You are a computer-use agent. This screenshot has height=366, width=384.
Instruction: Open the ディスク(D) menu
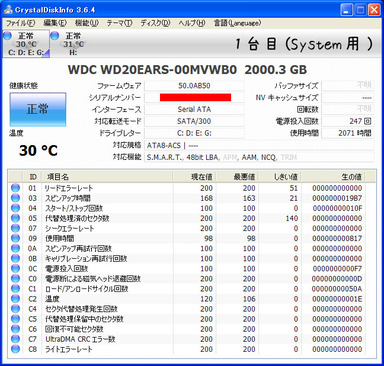(x=155, y=23)
